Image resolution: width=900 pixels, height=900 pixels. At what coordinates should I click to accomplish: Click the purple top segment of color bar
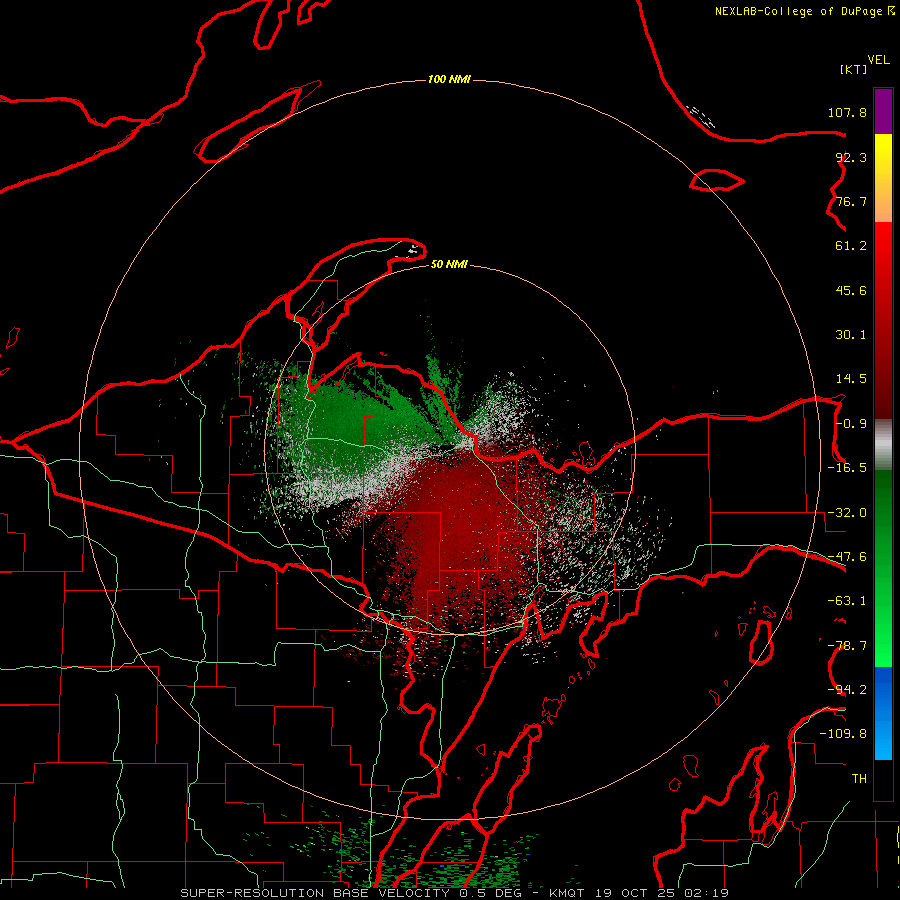(883, 111)
